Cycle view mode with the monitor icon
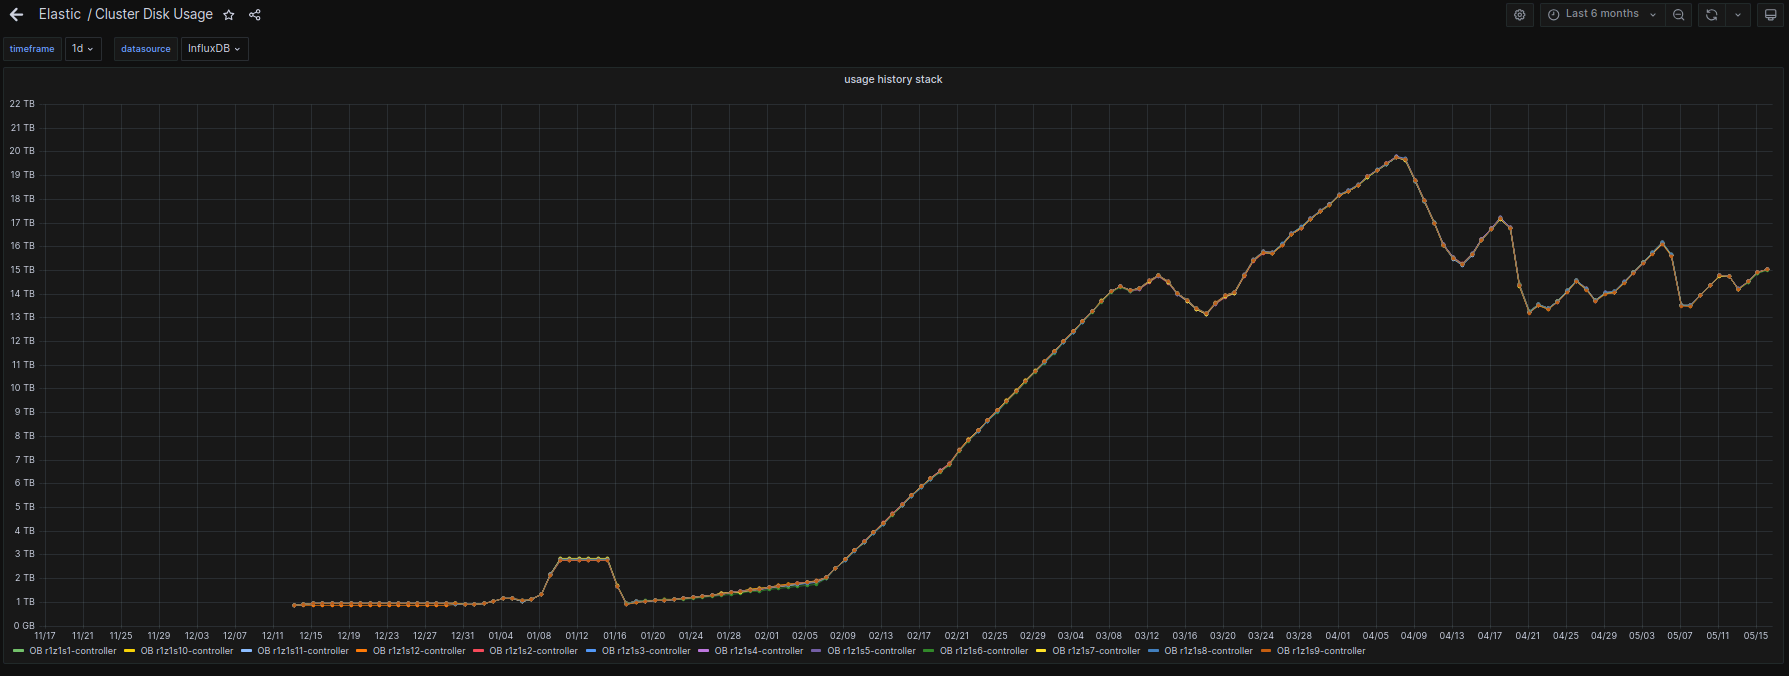The image size is (1789, 676). point(1770,15)
